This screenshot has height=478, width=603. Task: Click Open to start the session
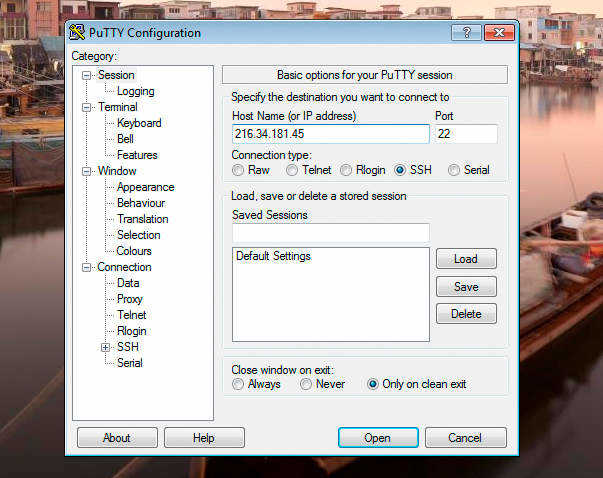[x=378, y=438]
